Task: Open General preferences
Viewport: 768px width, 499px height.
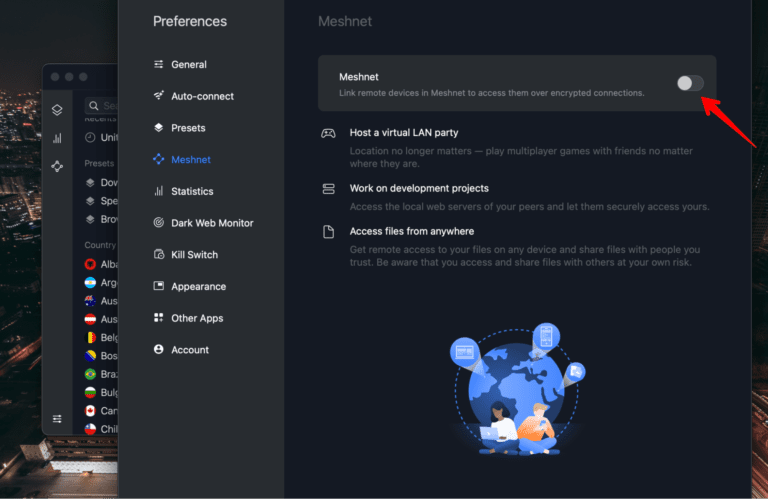Action: 188,65
